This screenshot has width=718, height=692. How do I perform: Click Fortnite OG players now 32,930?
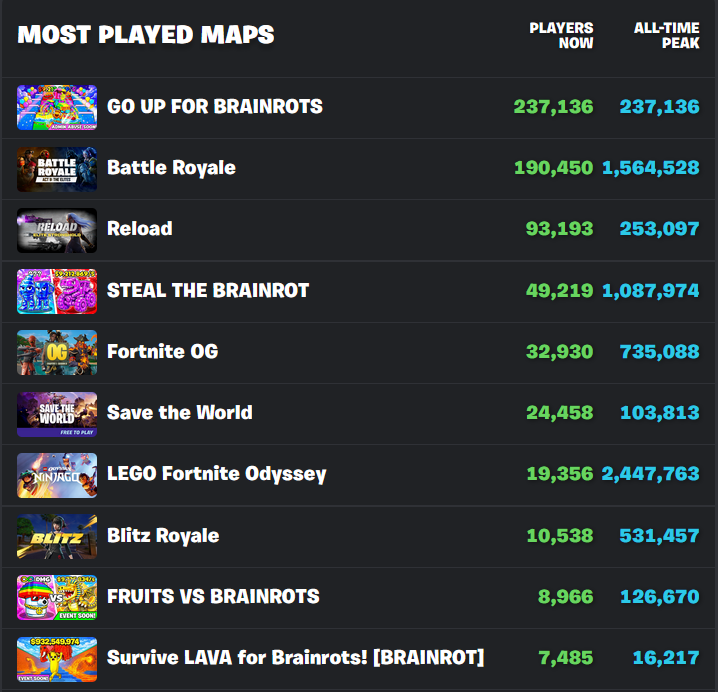(x=560, y=352)
